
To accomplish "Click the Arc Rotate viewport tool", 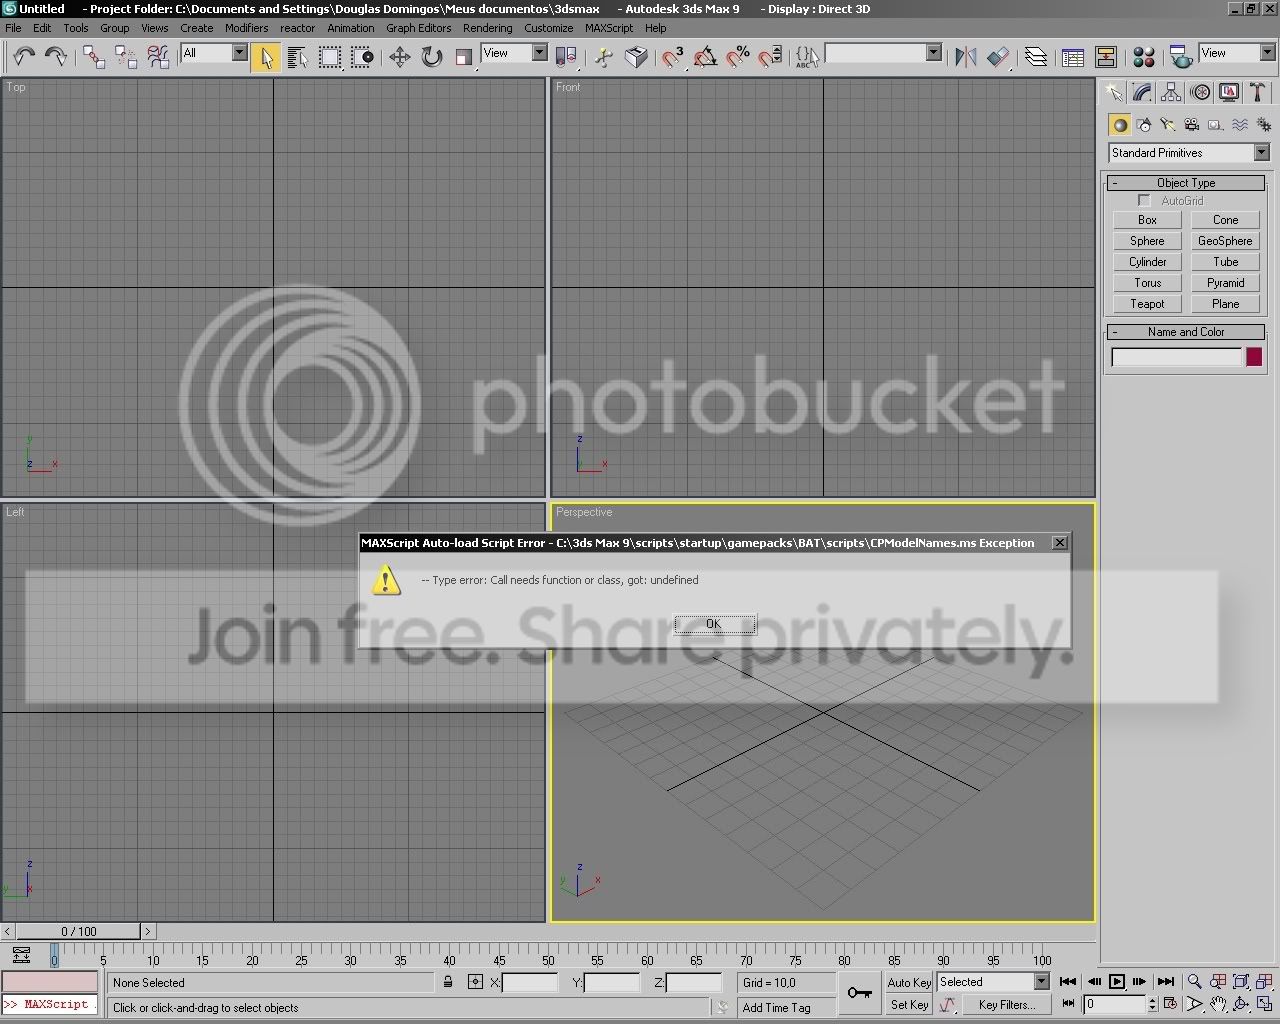I will (1241, 1004).
